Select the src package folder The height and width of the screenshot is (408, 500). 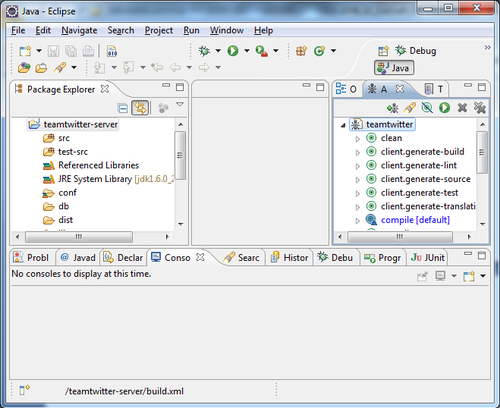coord(56,138)
